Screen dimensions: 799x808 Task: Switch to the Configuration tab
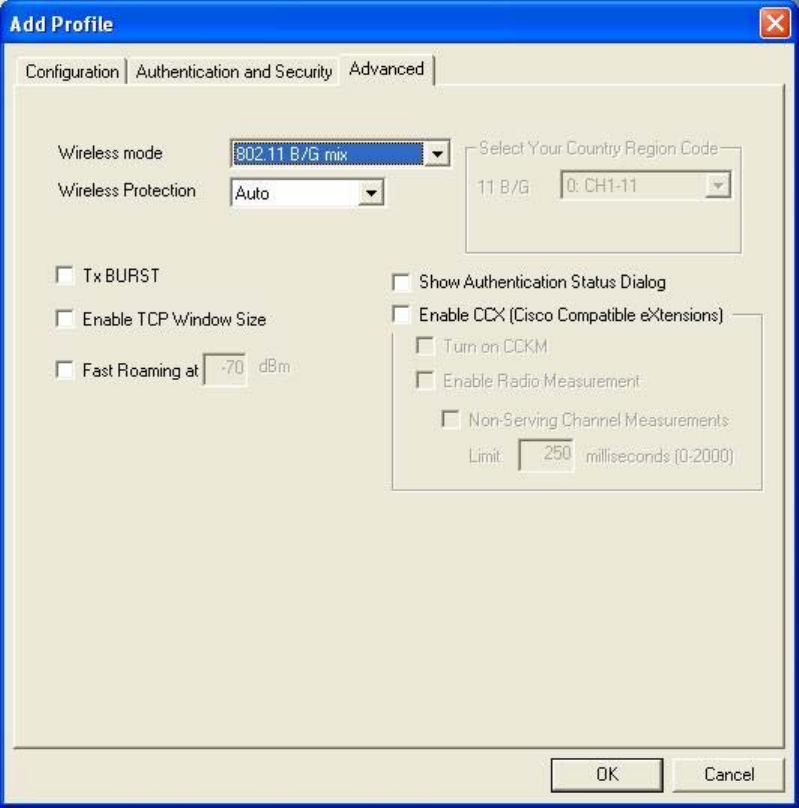click(x=72, y=71)
